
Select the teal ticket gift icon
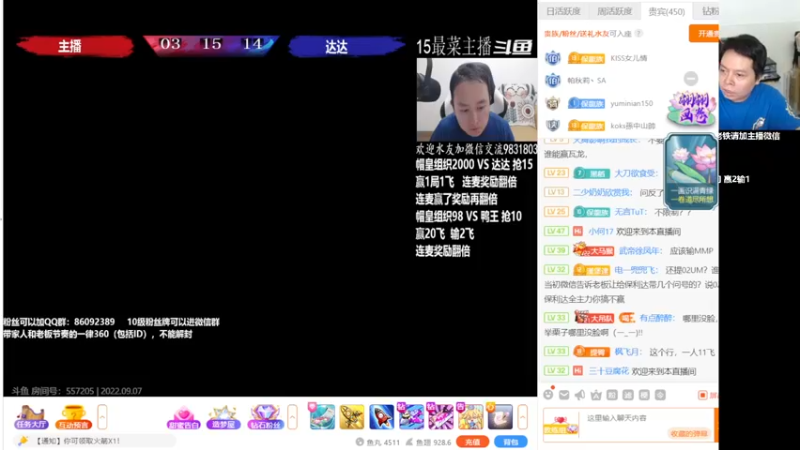click(x=322, y=416)
